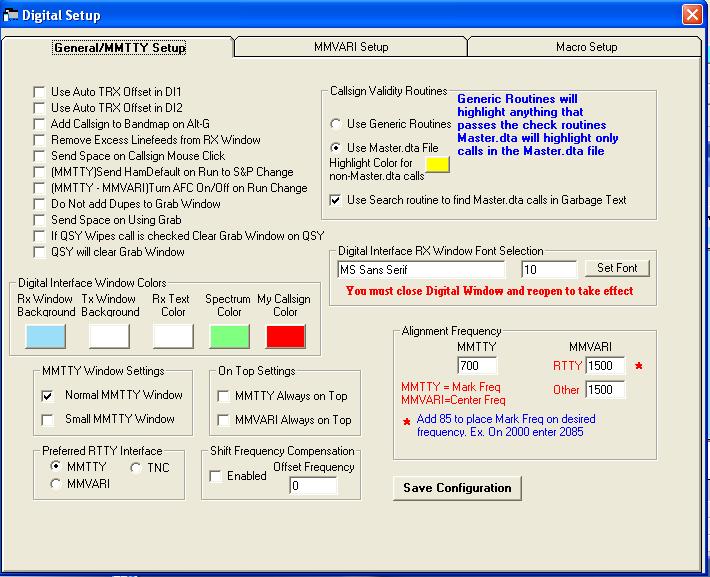The width and height of the screenshot is (710, 577).
Task: Click the font size field showing 10
Action: coord(549,270)
